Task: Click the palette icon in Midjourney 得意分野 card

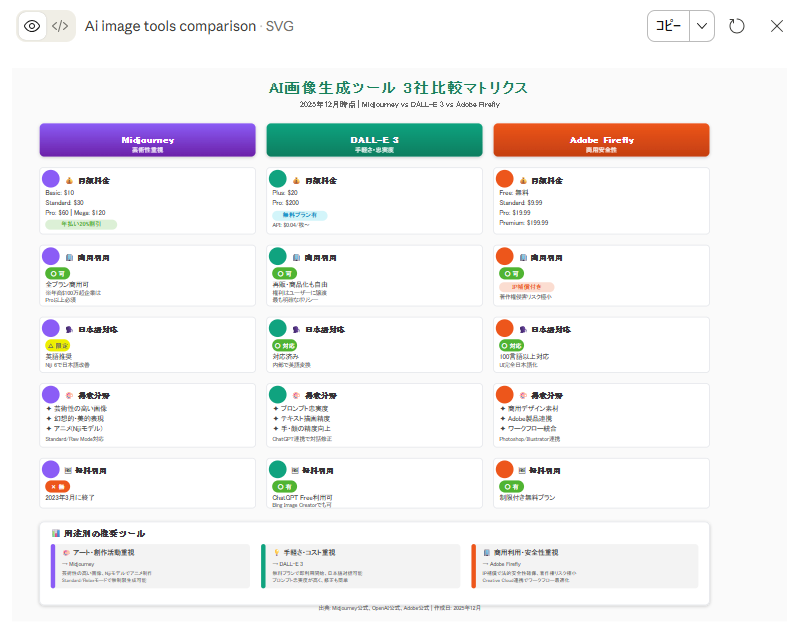Action: point(70,395)
